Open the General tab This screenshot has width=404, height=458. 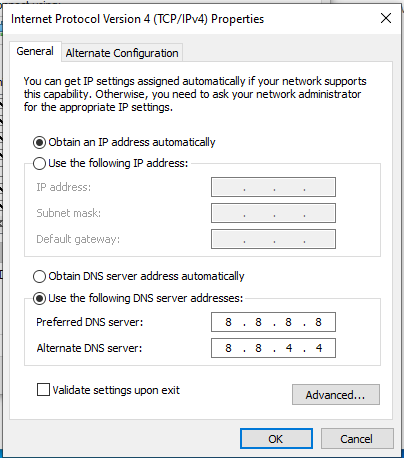[35, 51]
